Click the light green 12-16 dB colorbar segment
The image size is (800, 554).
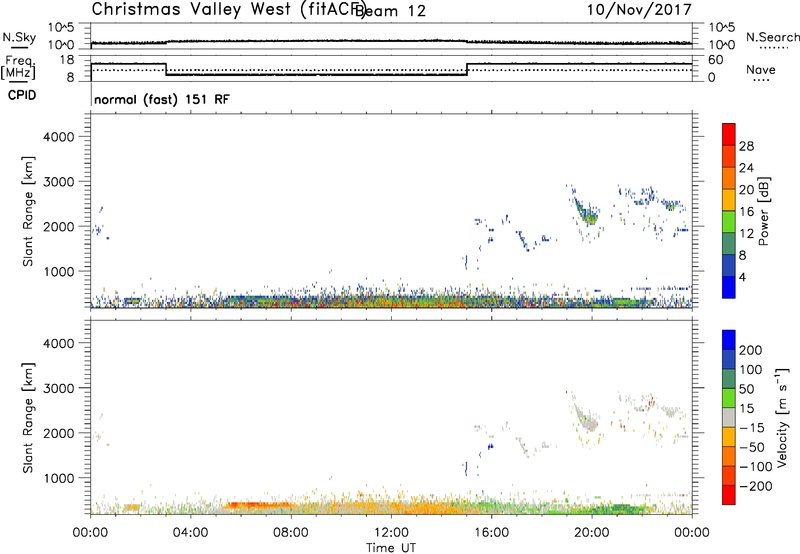click(729, 222)
